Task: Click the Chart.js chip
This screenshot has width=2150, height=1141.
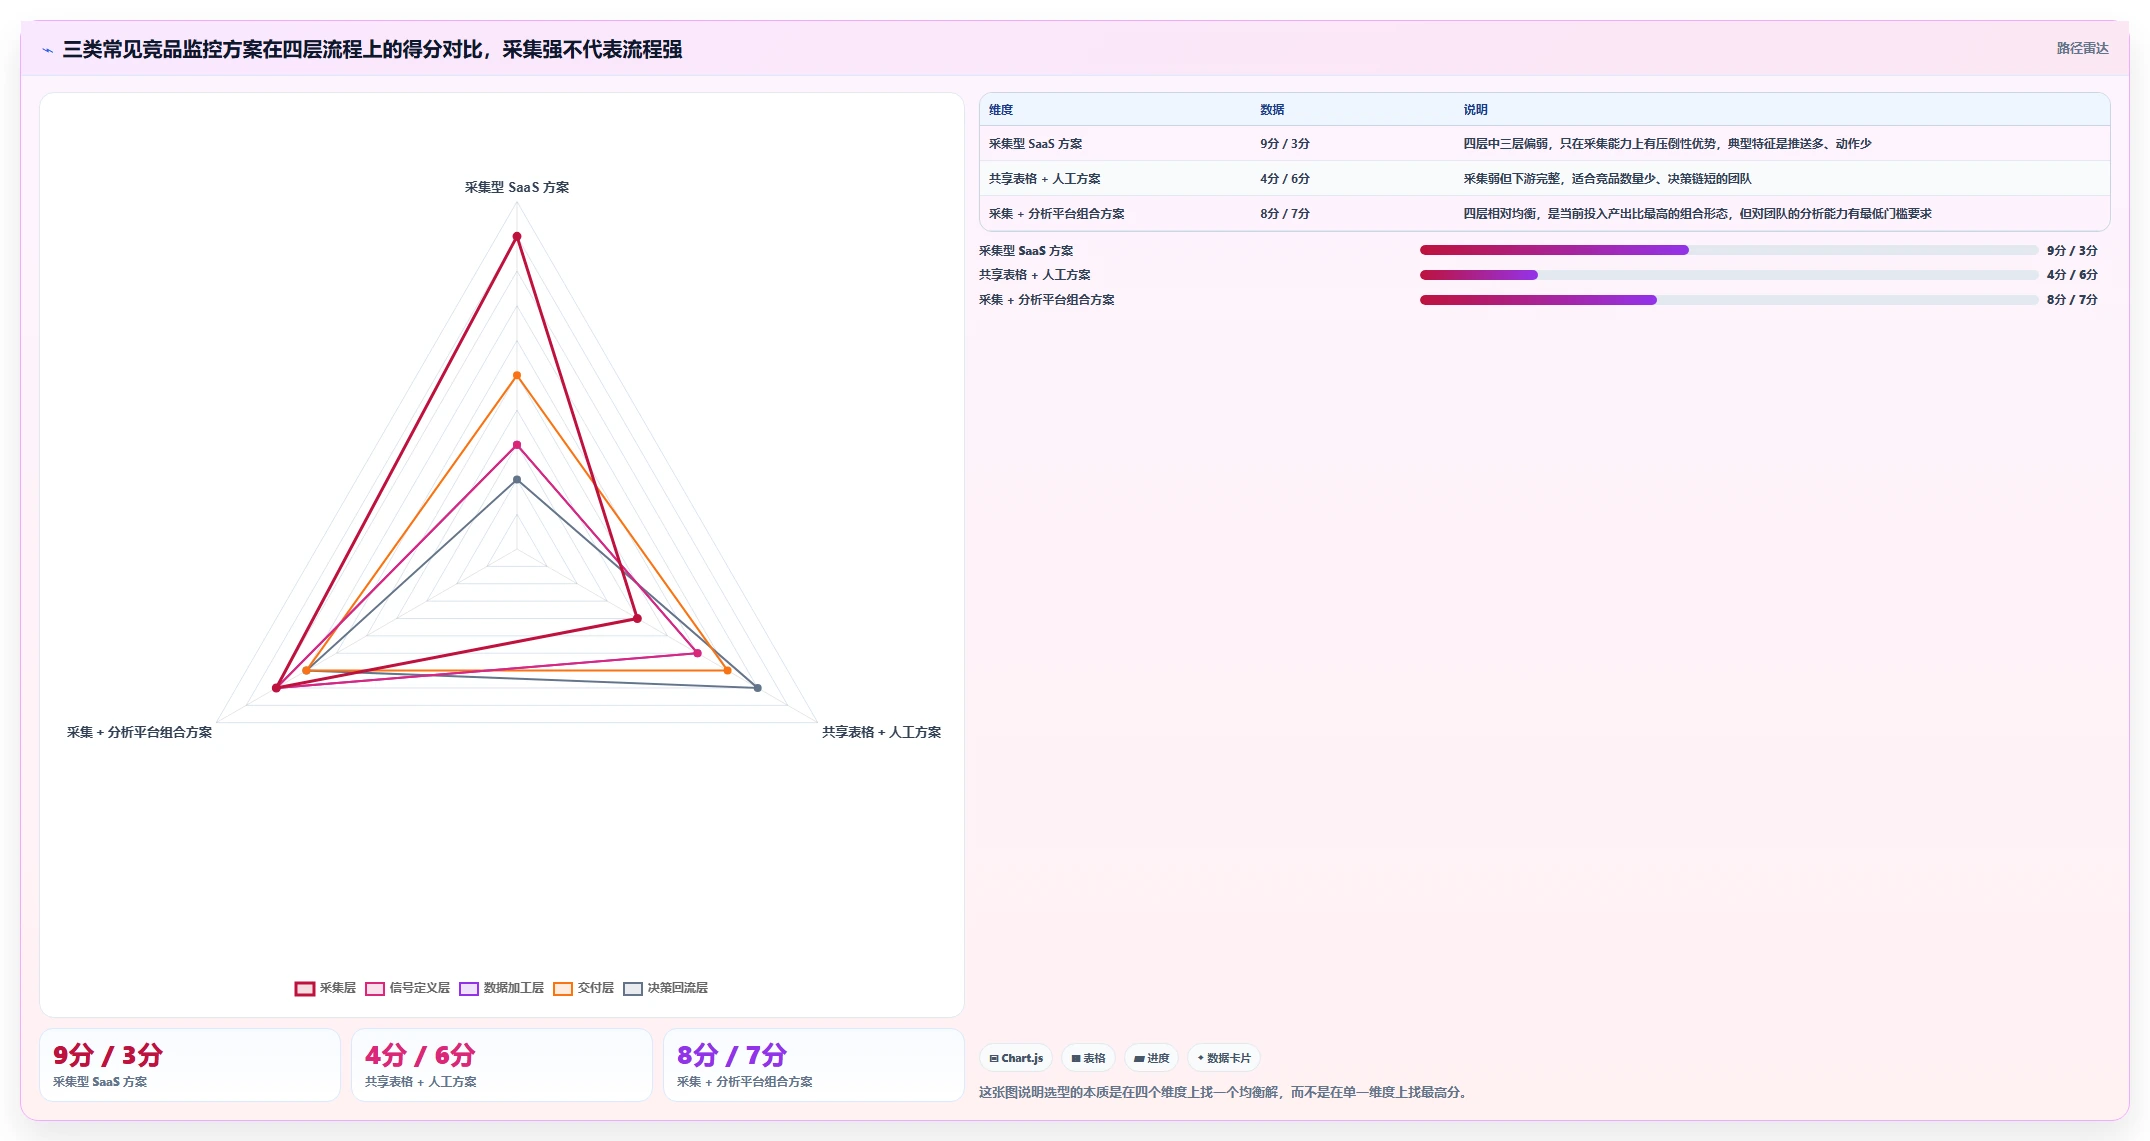Action: (x=1016, y=1058)
